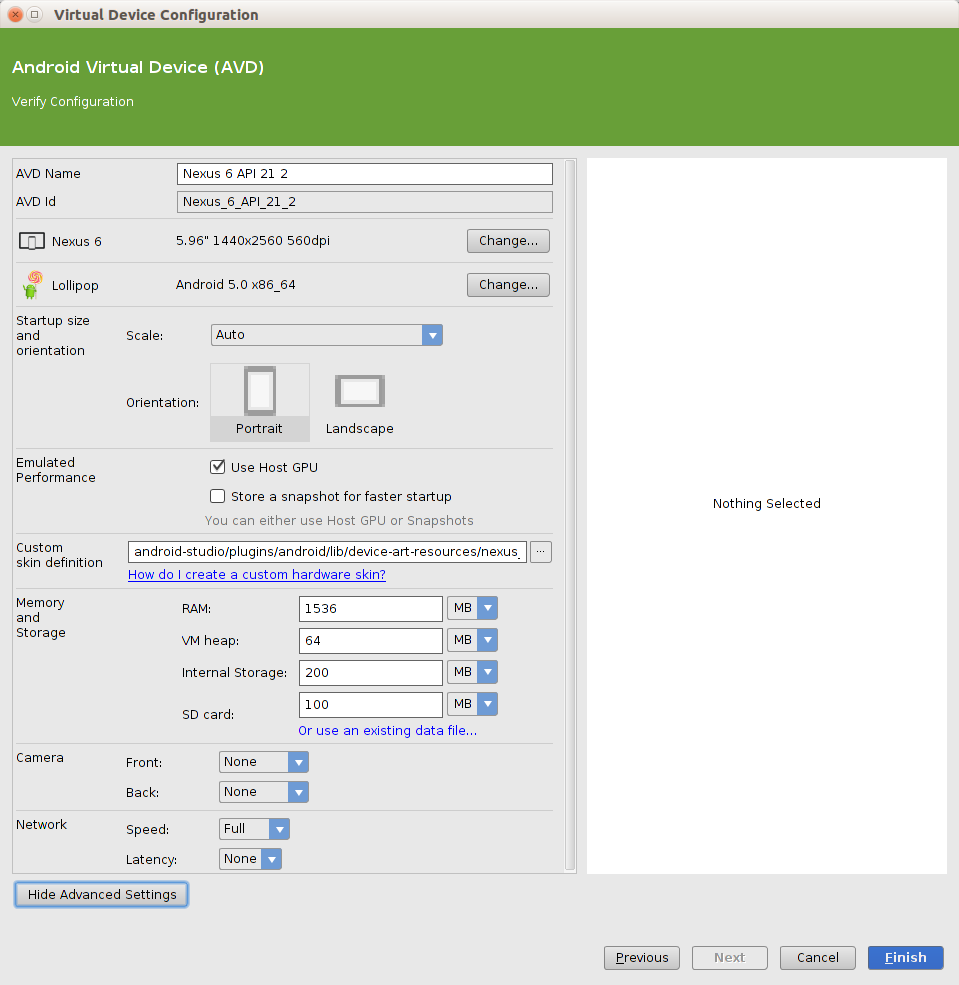Image resolution: width=959 pixels, height=985 pixels.
Task: Open the Back camera dropdown
Action: [x=263, y=792]
